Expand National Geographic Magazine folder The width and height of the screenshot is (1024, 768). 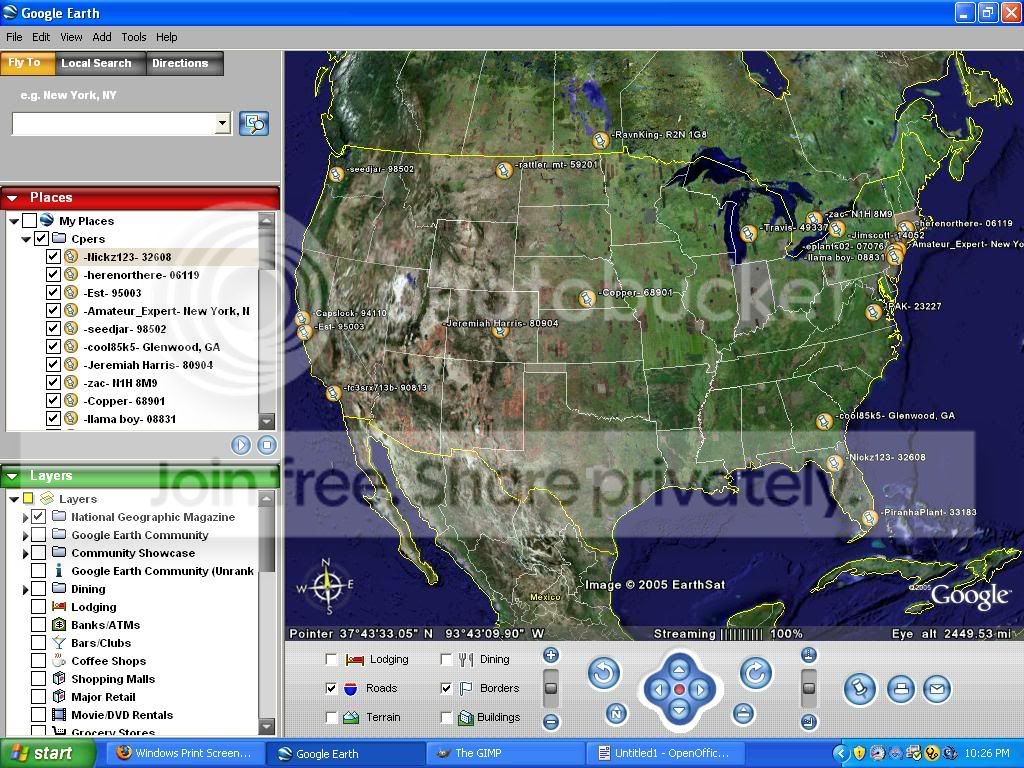pos(25,517)
